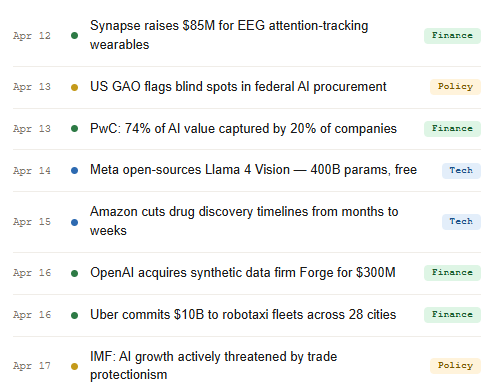Select Policy tag on IMF row
Screen dimensions: 496x392
[x=455, y=366]
